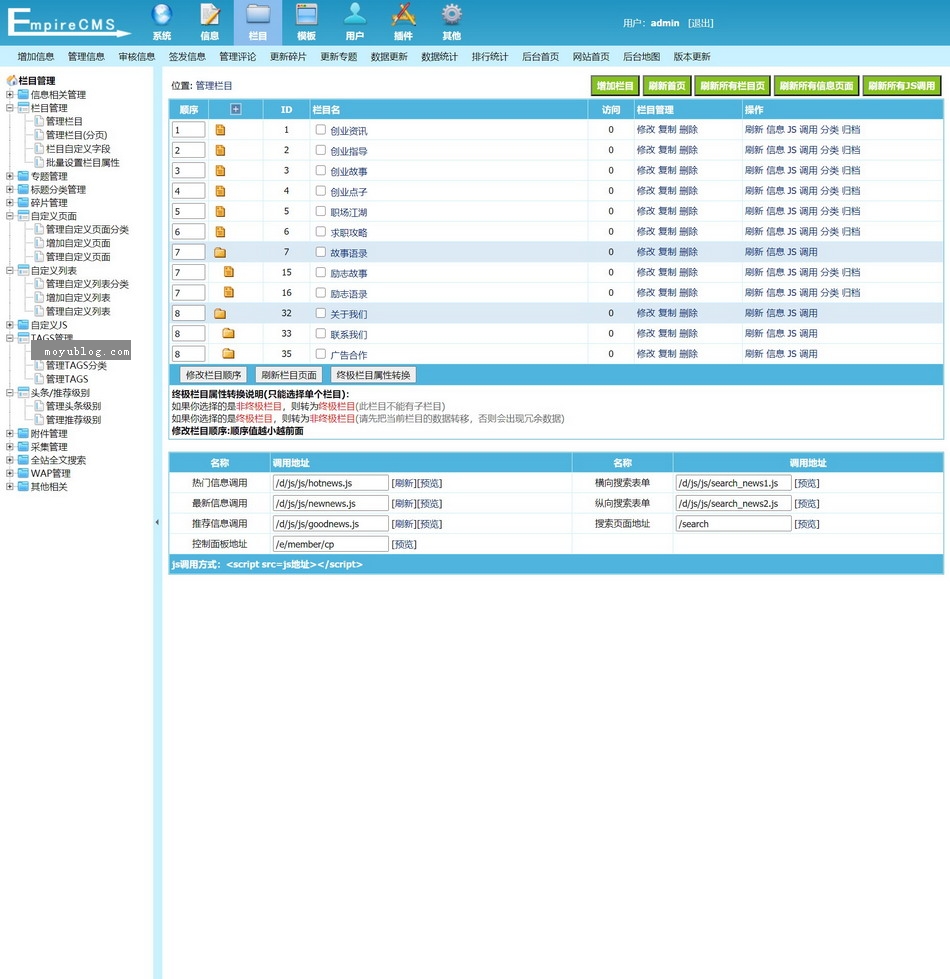Open 管理头条级别 in the sidebar tree
Viewport: 950px width, 979px height.
click(x=73, y=406)
